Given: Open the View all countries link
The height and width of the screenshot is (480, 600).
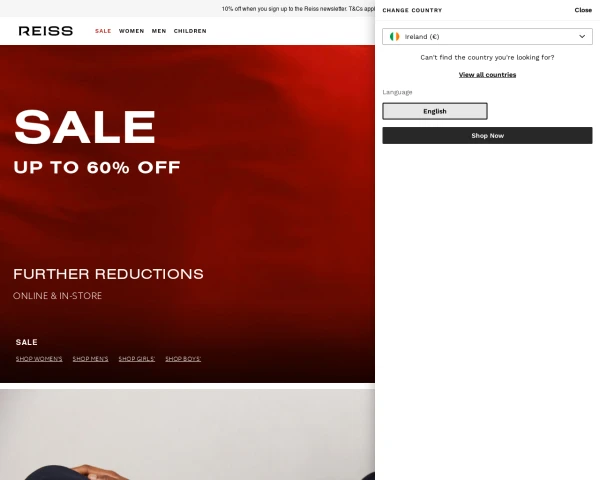Looking at the screenshot, I should pyautogui.click(x=487, y=75).
